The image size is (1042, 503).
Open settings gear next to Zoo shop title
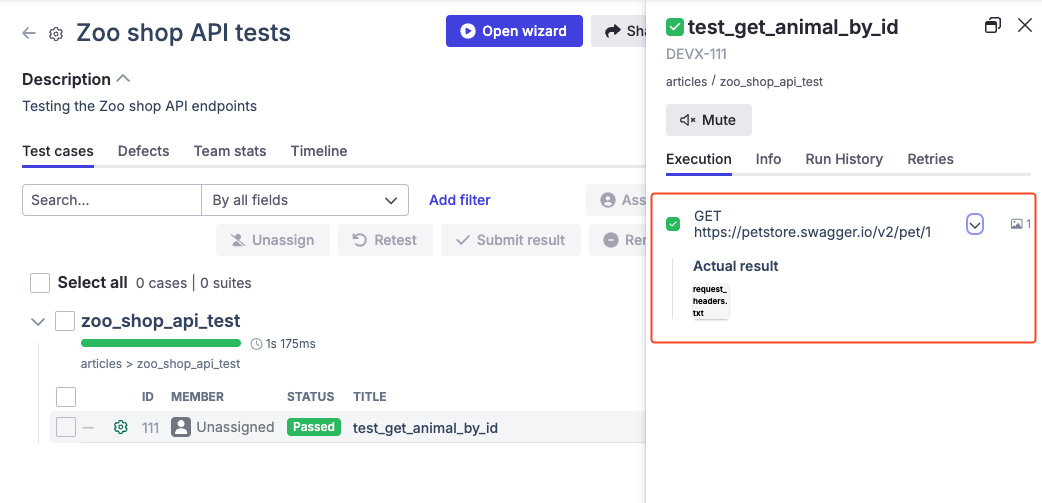point(57,34)
